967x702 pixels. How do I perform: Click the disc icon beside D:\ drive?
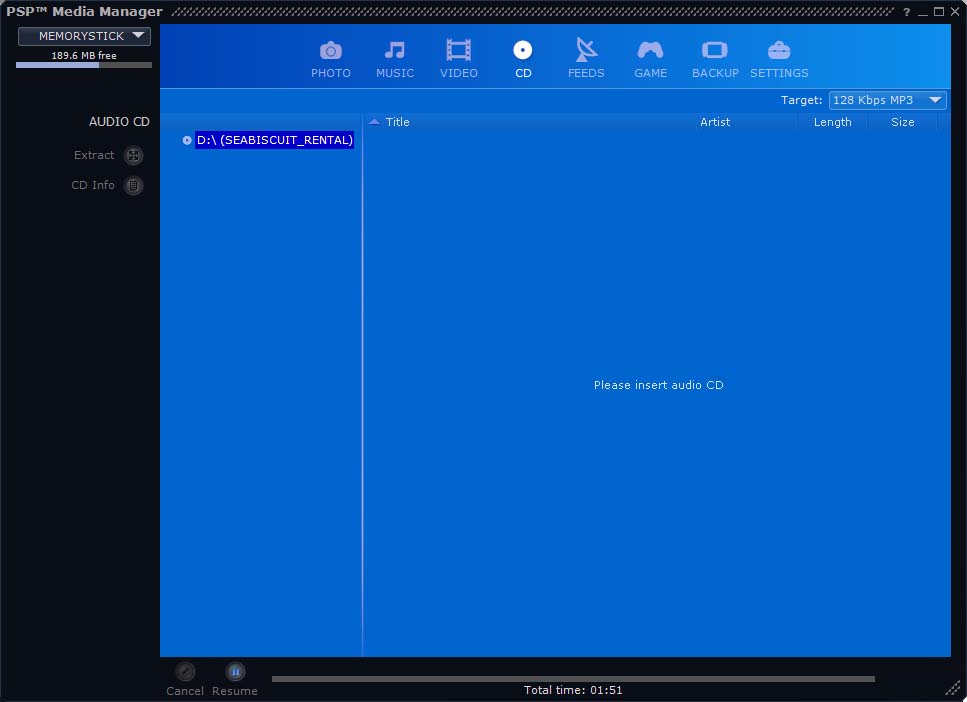[187, 140]
